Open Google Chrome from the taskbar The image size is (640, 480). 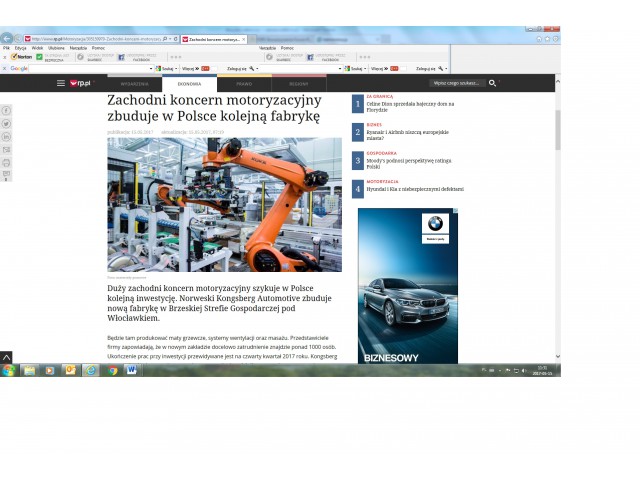[x=112, y=370]
